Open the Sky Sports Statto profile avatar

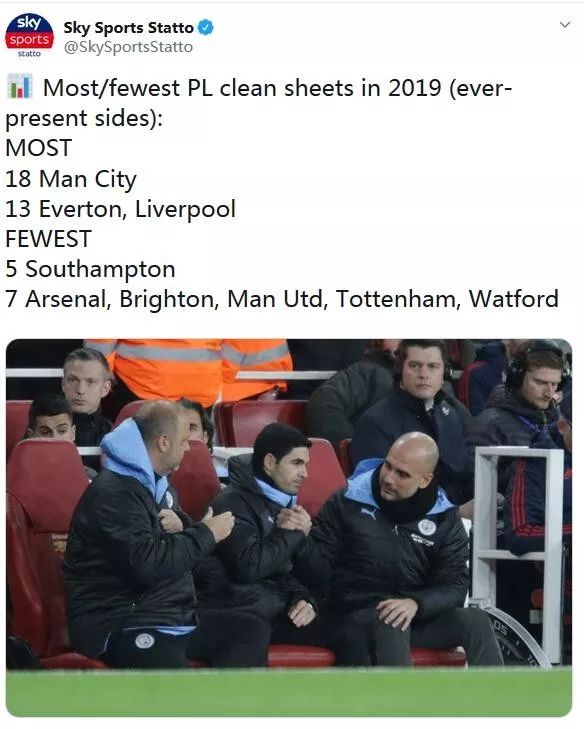coord(29,37)
